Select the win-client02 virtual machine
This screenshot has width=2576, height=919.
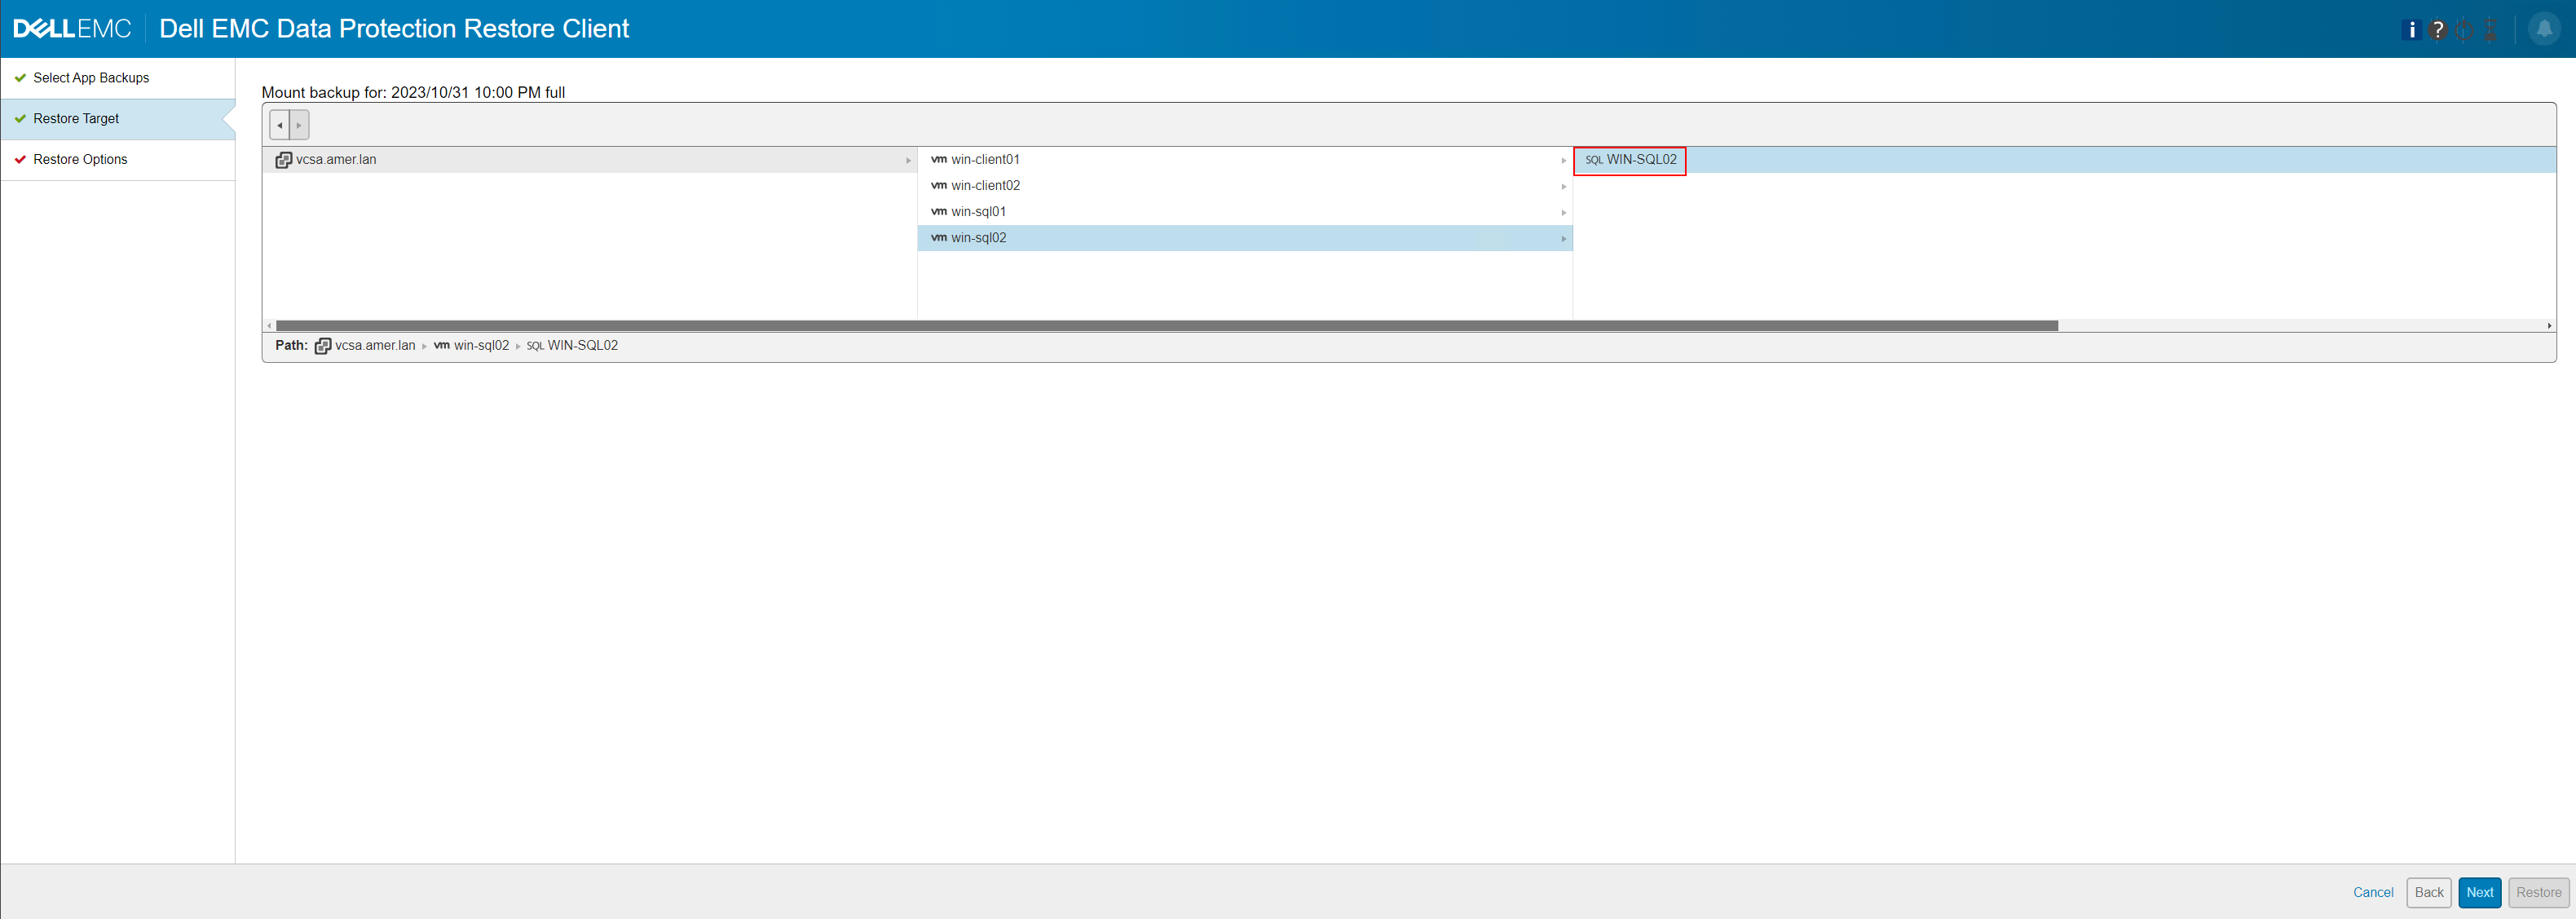[985, 186]
